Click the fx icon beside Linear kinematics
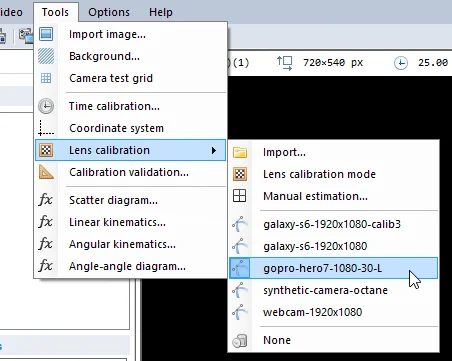The height and width of the screenshot is (361, 452). tap(46, 222)
